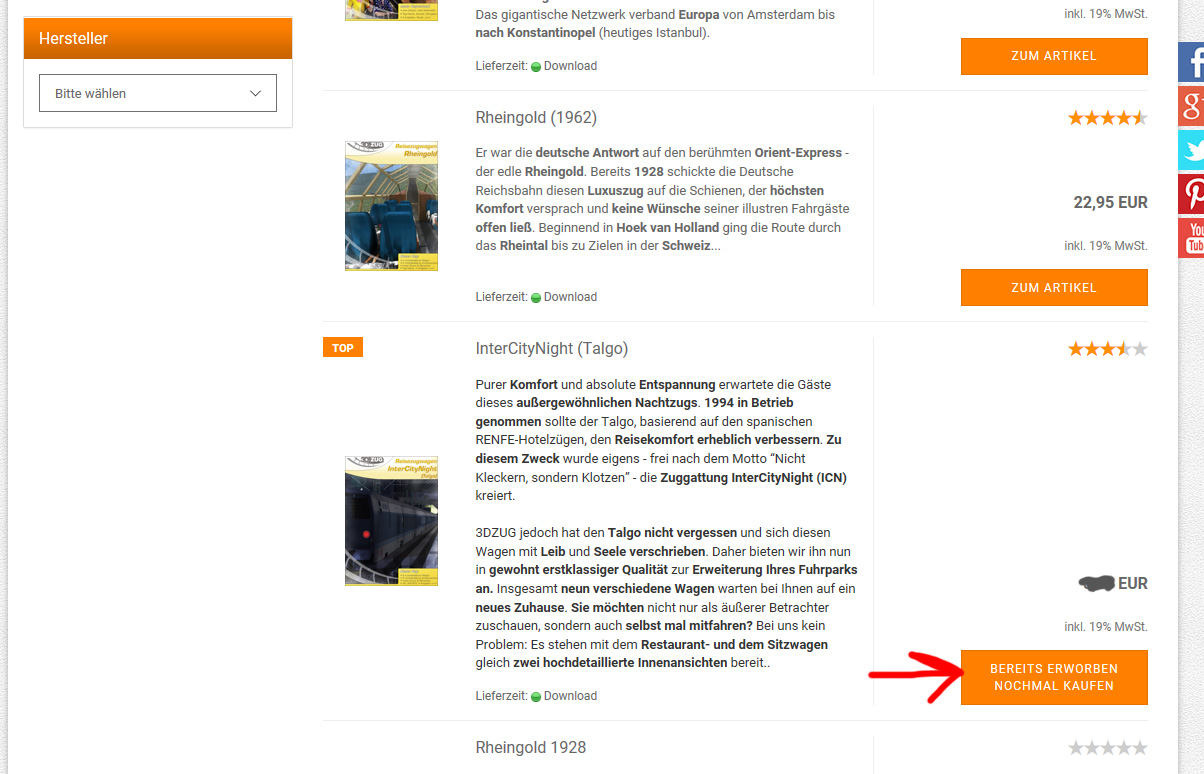Open the YouTube social icon
Viewport: 1204px width, 774px height.
[x=1191, y=237]
